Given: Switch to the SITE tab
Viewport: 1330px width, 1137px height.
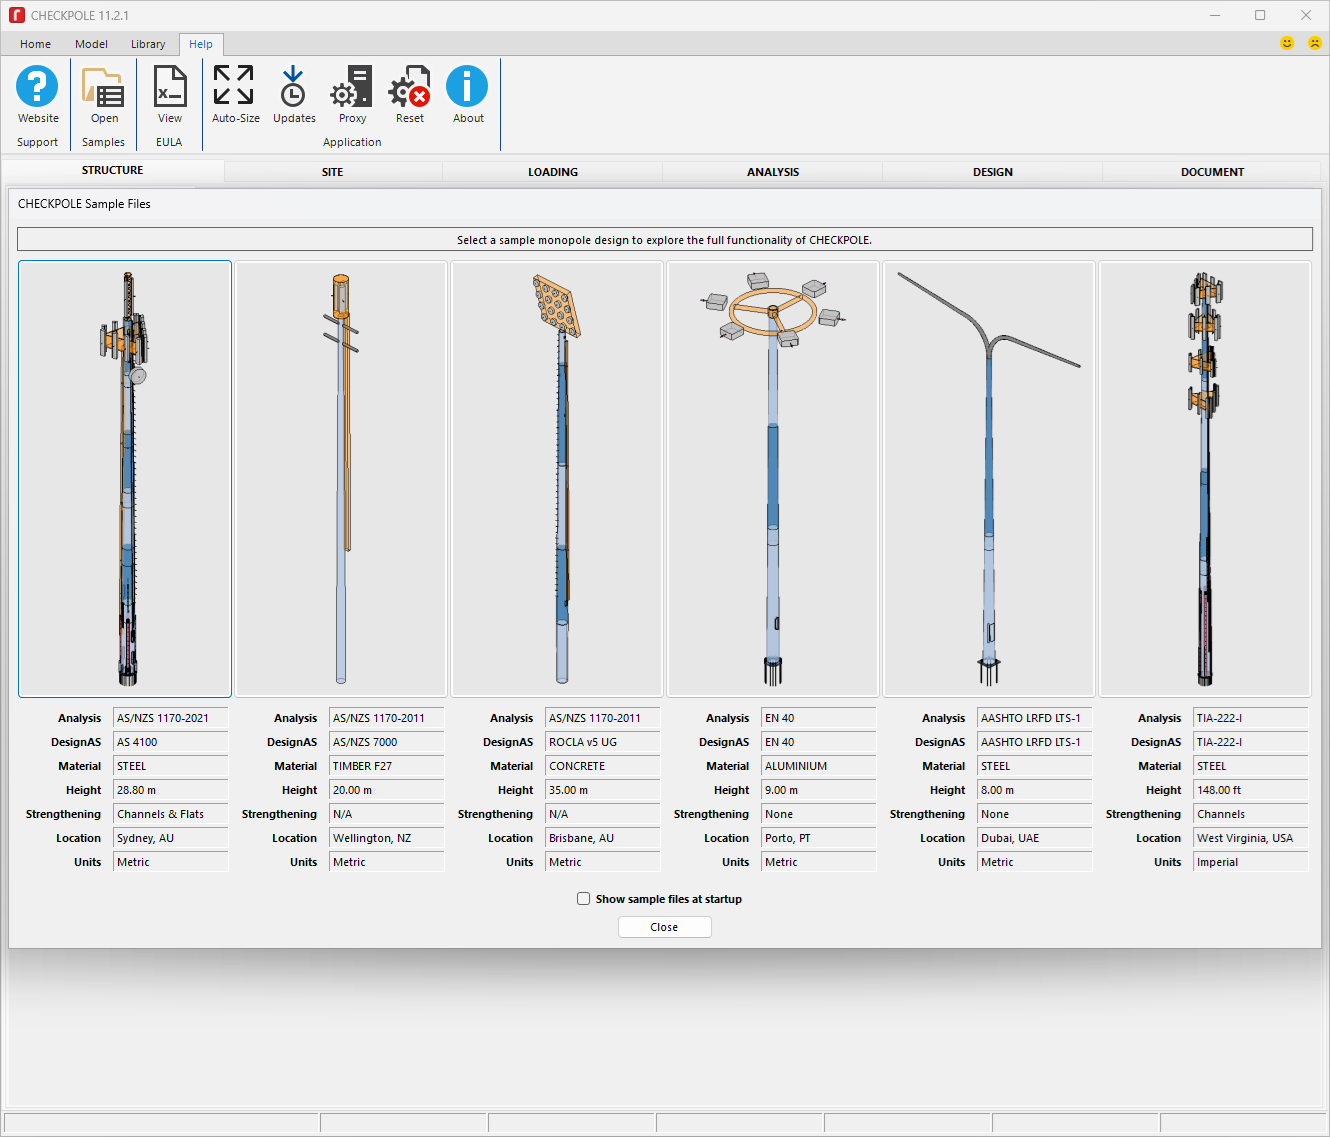Looking at the screenshot, I should pos(333,172).
